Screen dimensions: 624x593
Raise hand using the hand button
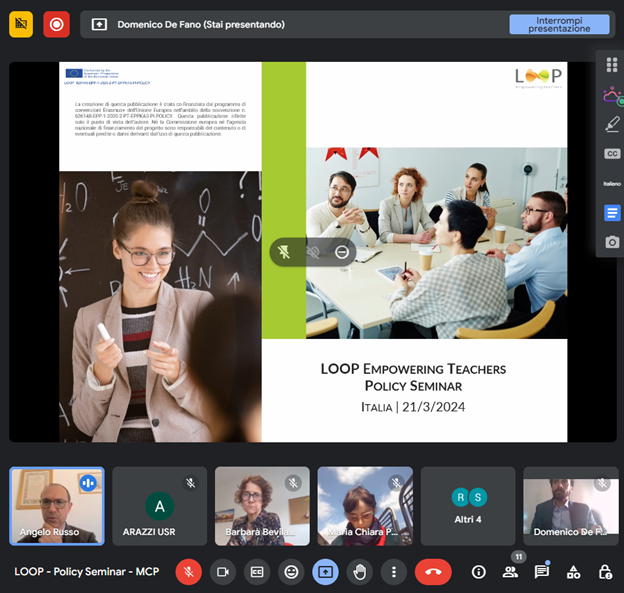tap(360, 572)
